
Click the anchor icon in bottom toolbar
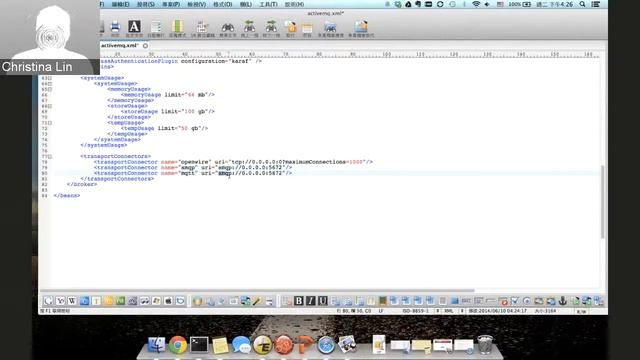click(x=562, y=301)
